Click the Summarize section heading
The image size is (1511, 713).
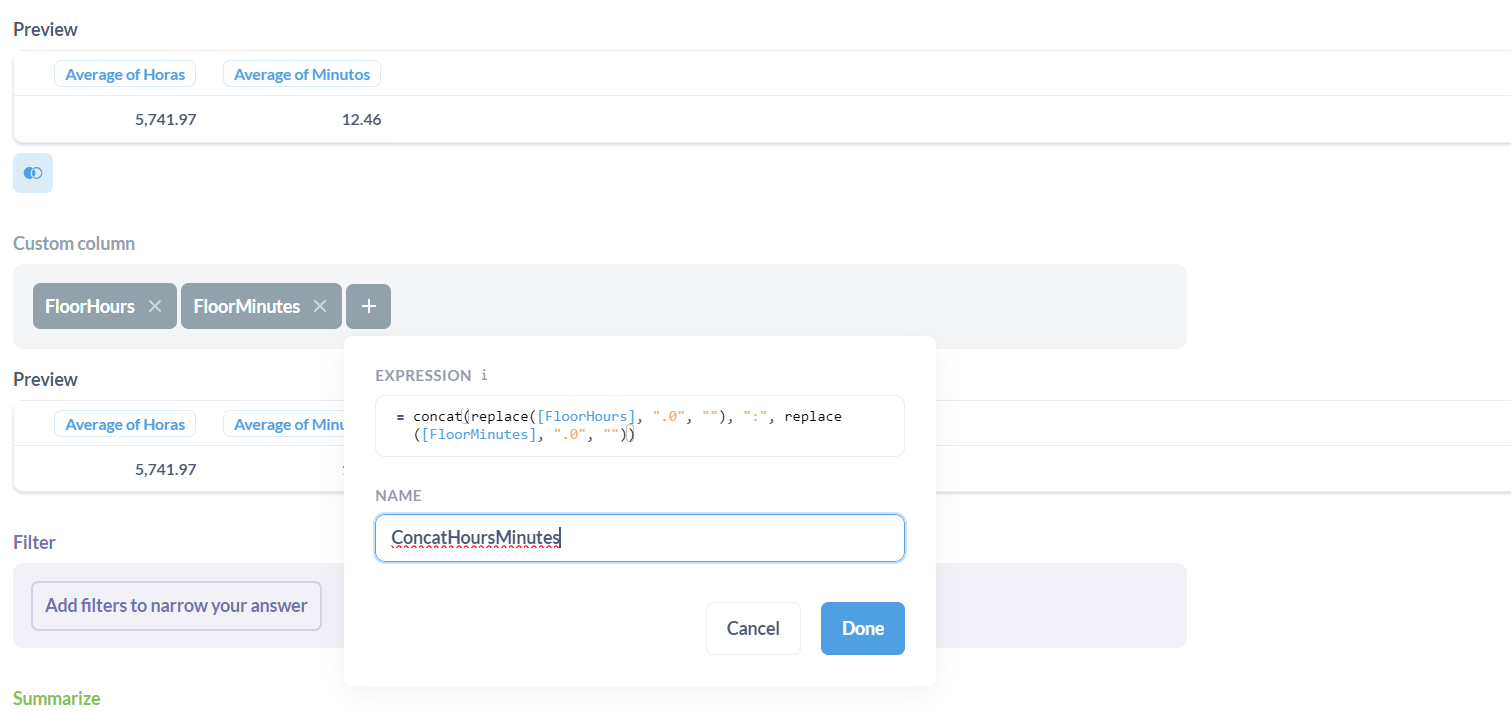pos(56,697)
